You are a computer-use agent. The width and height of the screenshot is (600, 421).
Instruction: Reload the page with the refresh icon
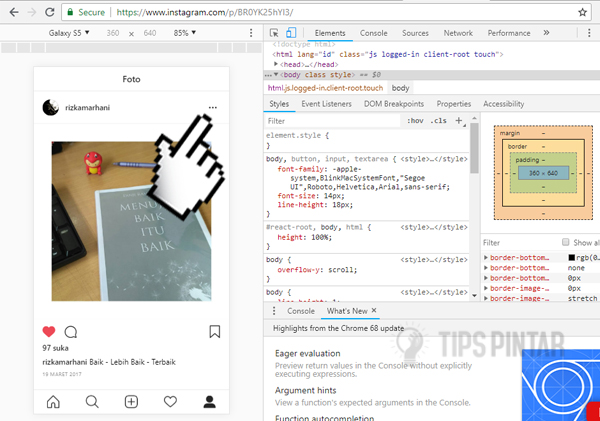coord(50,12)
